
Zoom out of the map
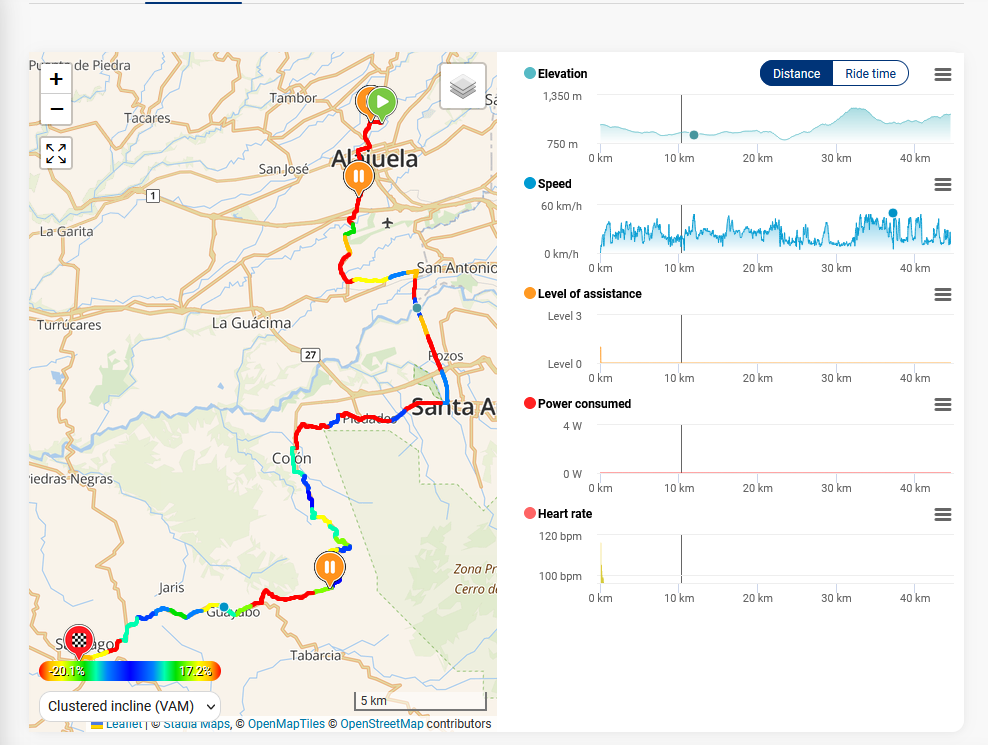point(56,109)
